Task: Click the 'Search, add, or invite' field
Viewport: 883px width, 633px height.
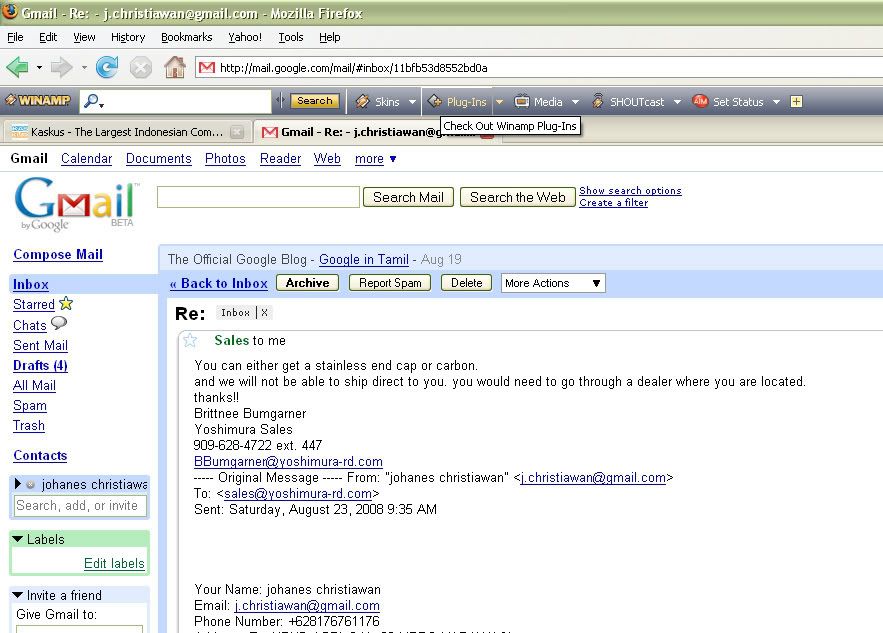Action: pos(80,506)
